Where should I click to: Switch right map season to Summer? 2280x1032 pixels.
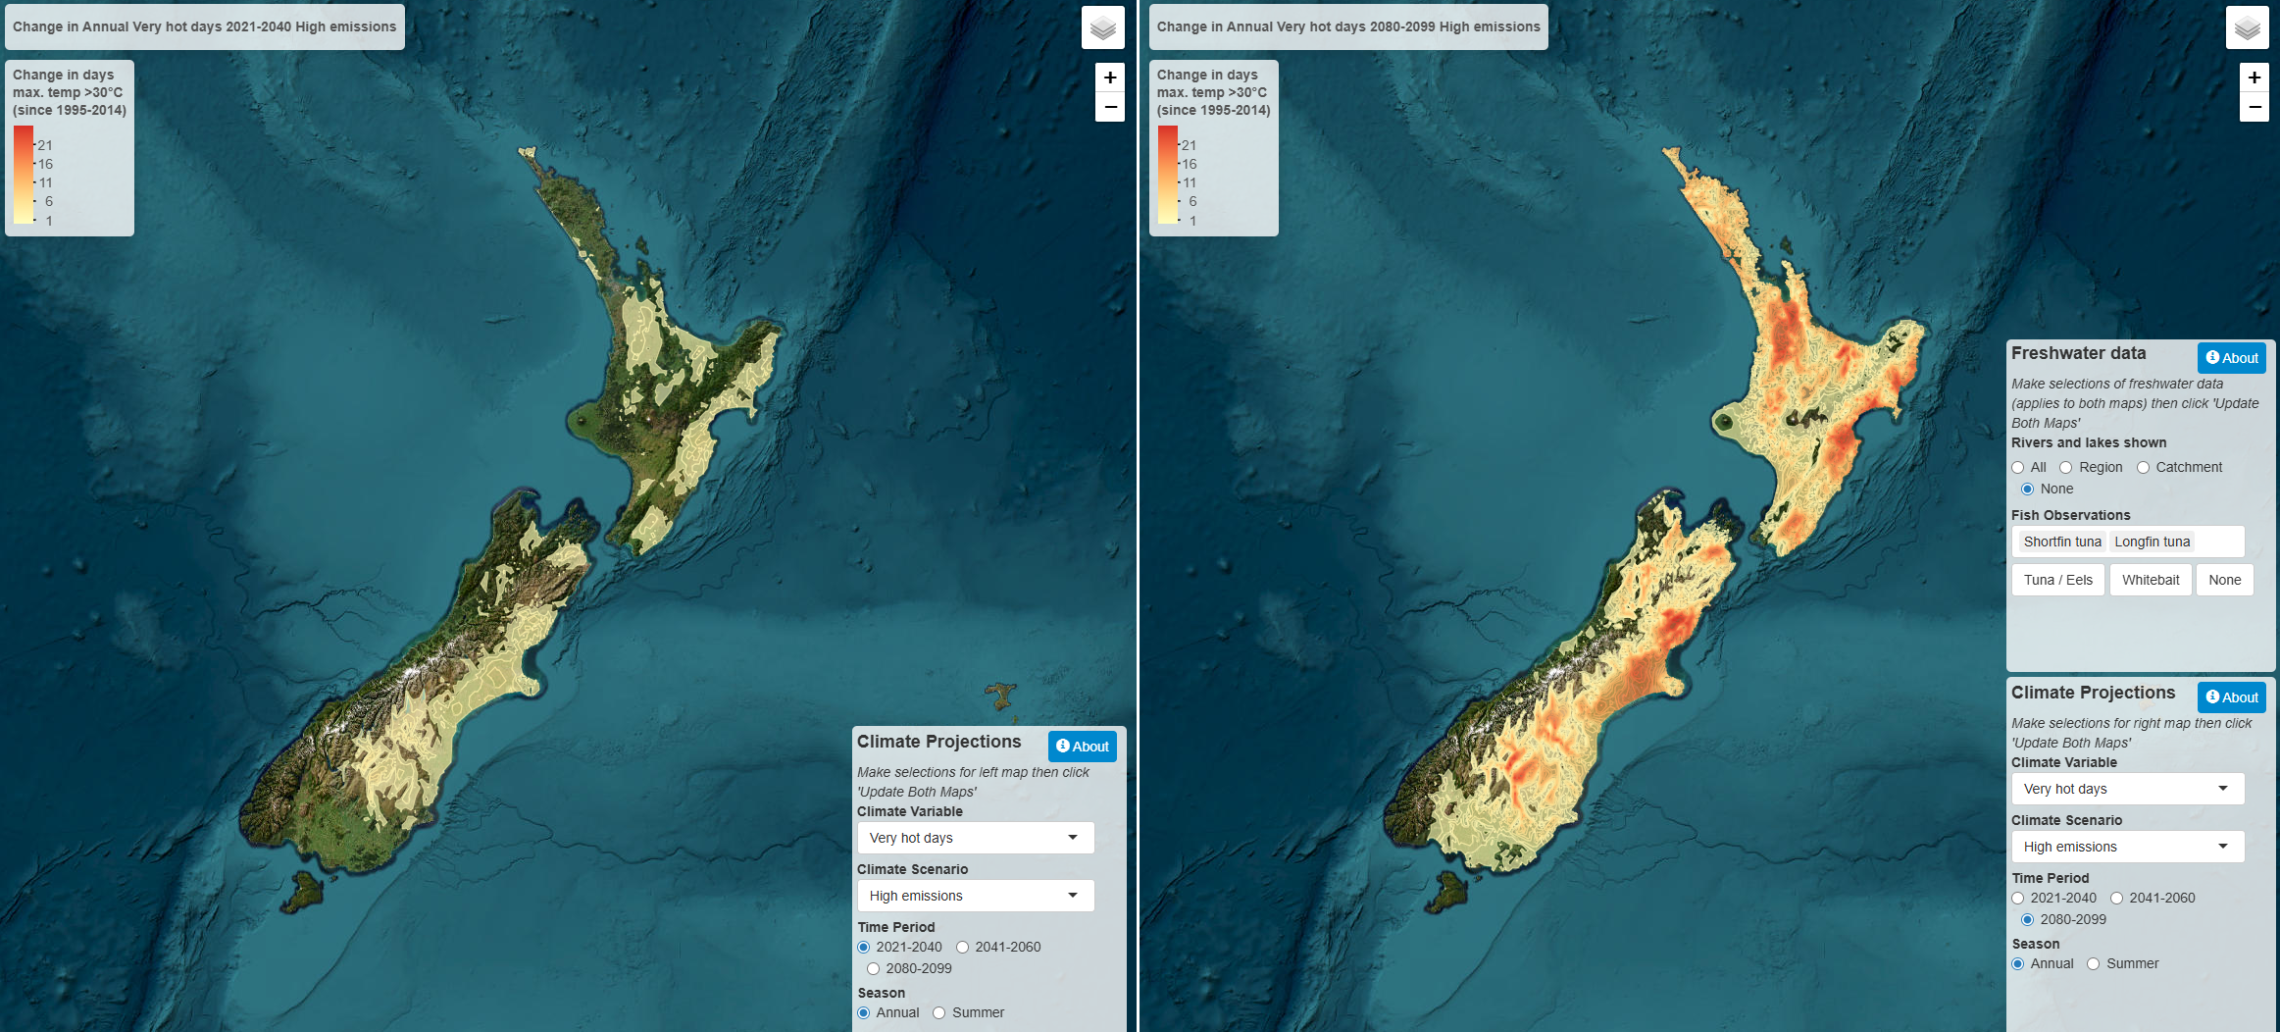coord(2095,963)
